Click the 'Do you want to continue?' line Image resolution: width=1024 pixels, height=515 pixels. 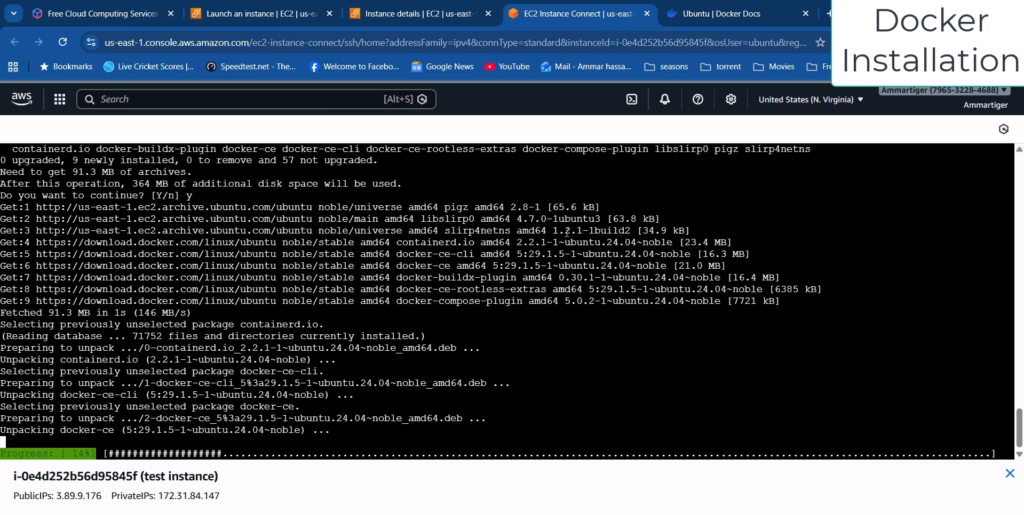[96, 195]
